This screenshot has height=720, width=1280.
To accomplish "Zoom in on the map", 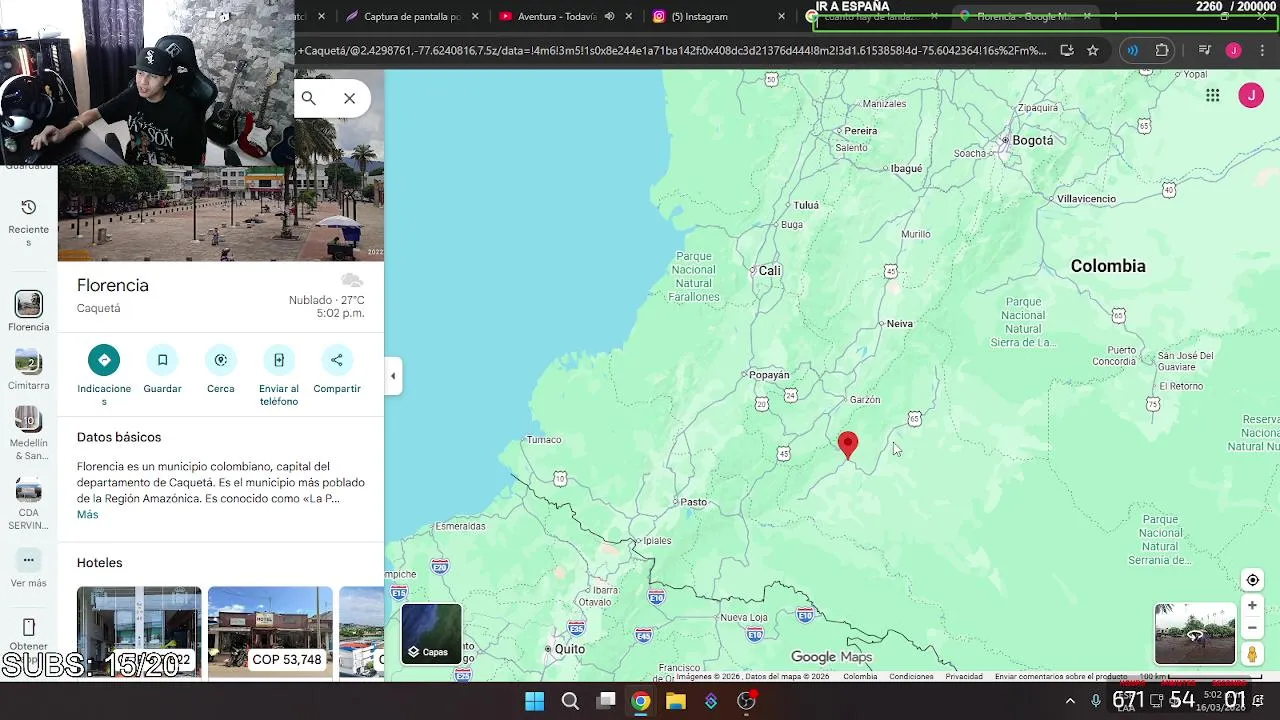I will coord(1252,605).
